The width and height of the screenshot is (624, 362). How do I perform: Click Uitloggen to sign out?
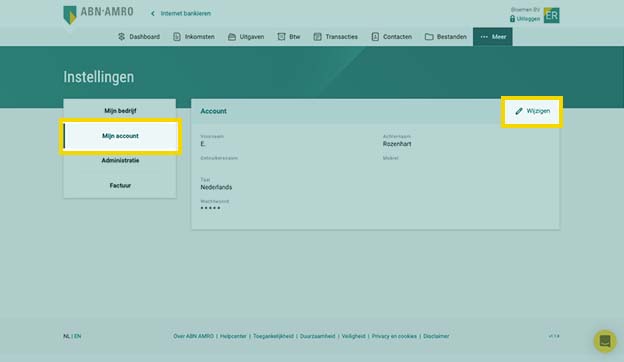click(x=525, y=19)
